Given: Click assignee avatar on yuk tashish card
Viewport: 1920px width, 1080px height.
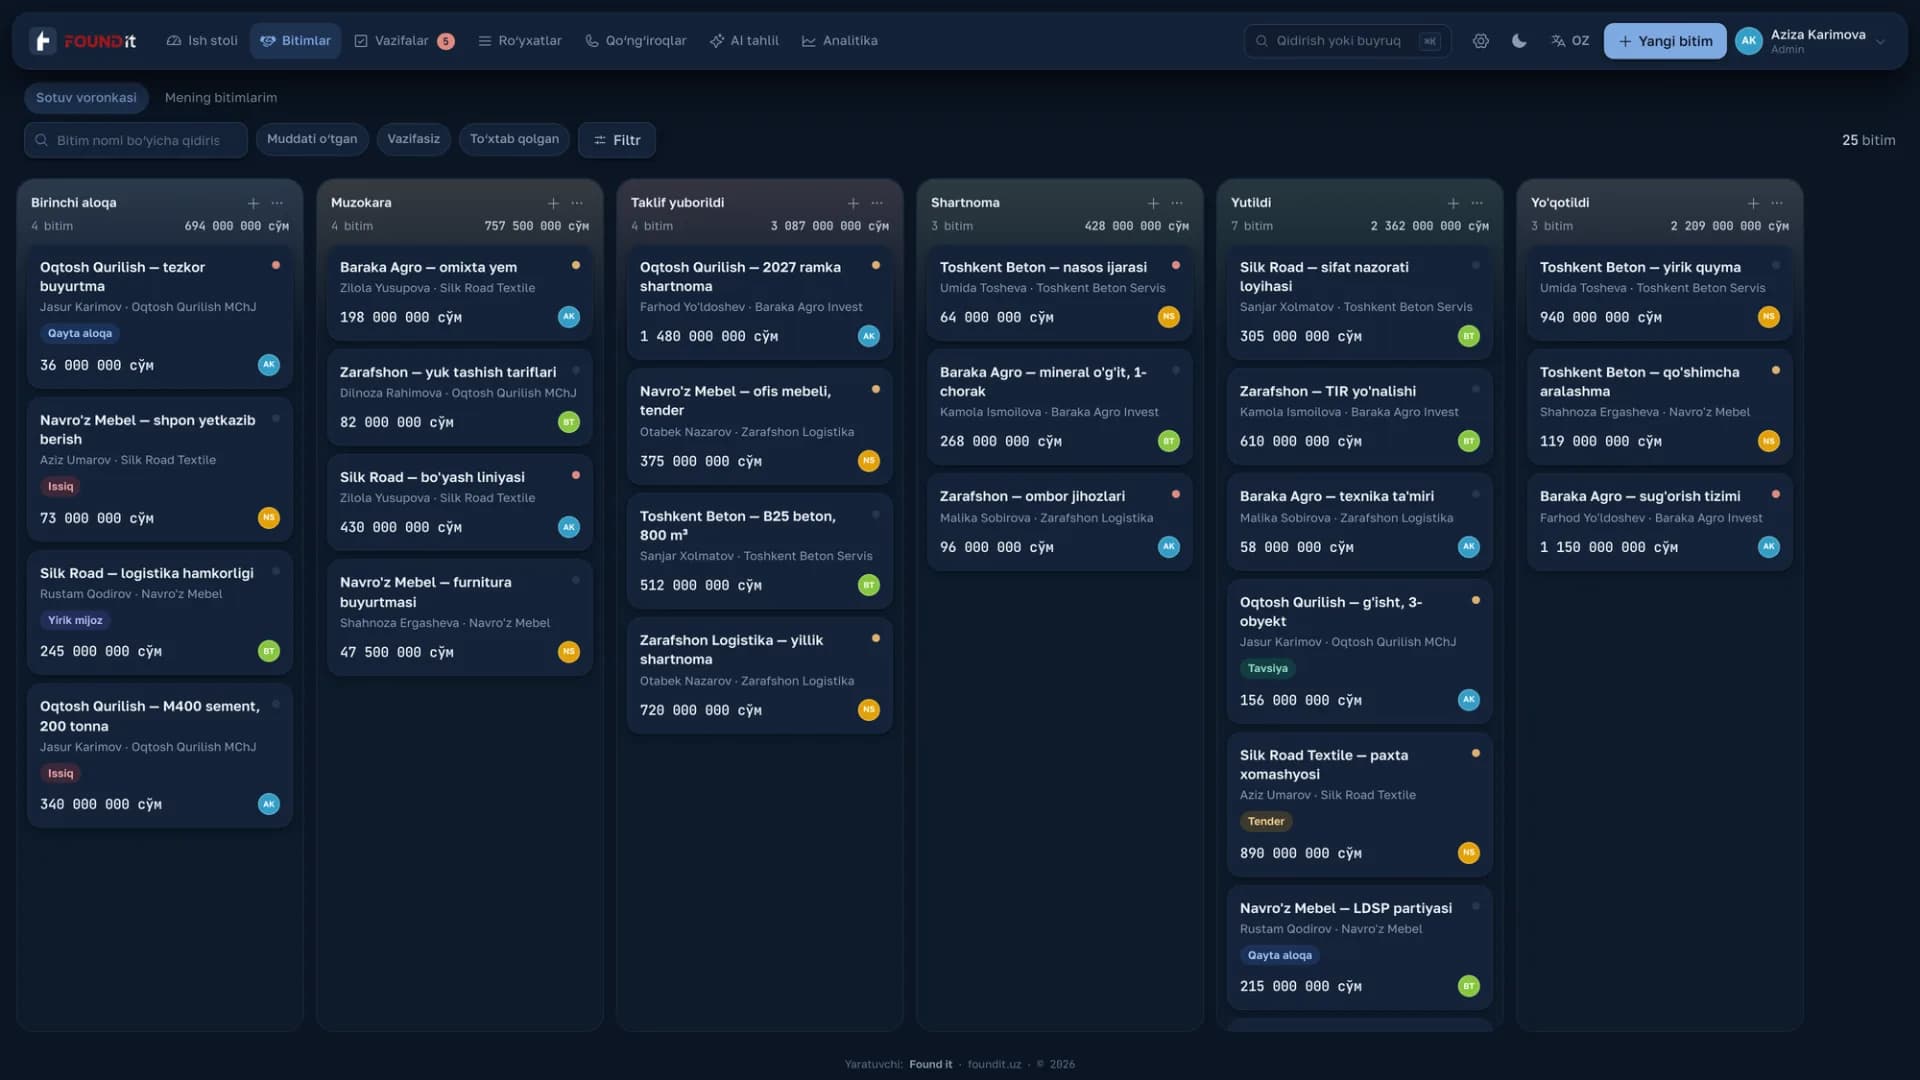Looking at the screenshot, I should (x=569, y=422).
